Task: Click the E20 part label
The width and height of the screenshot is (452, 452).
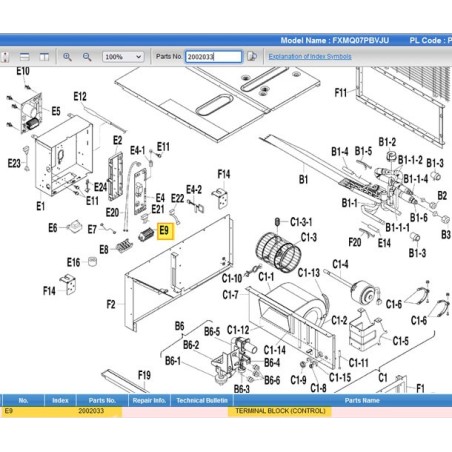Action: [x=112, y=212]
